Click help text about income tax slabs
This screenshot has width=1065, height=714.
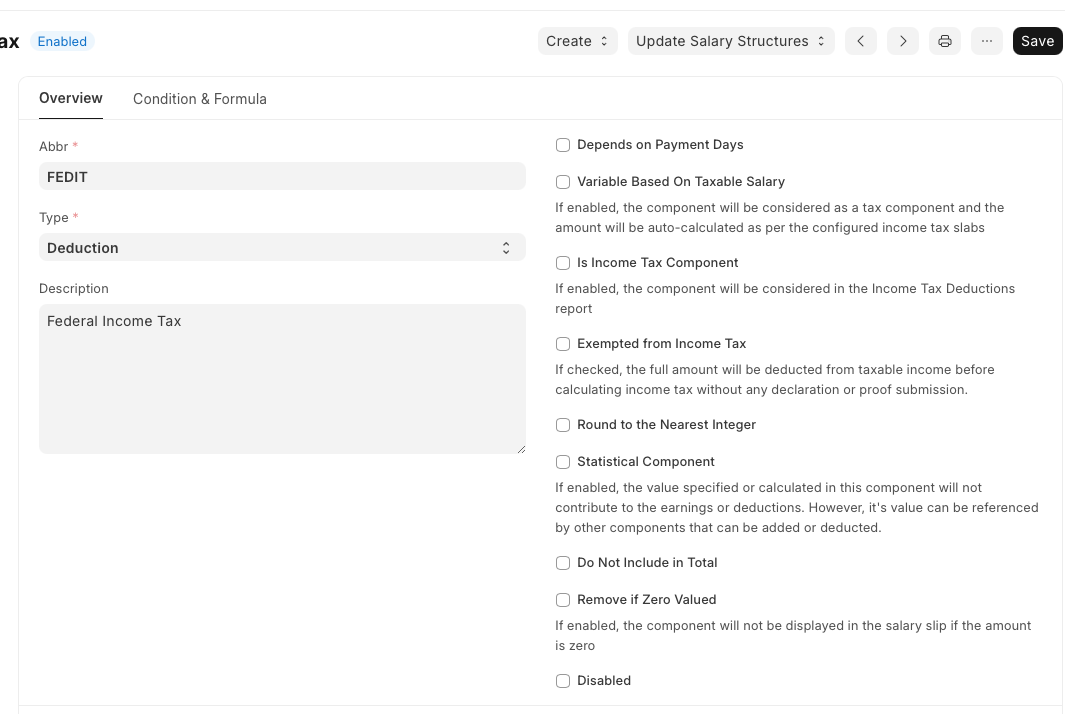pyautogui.click(x=780, y=217)
